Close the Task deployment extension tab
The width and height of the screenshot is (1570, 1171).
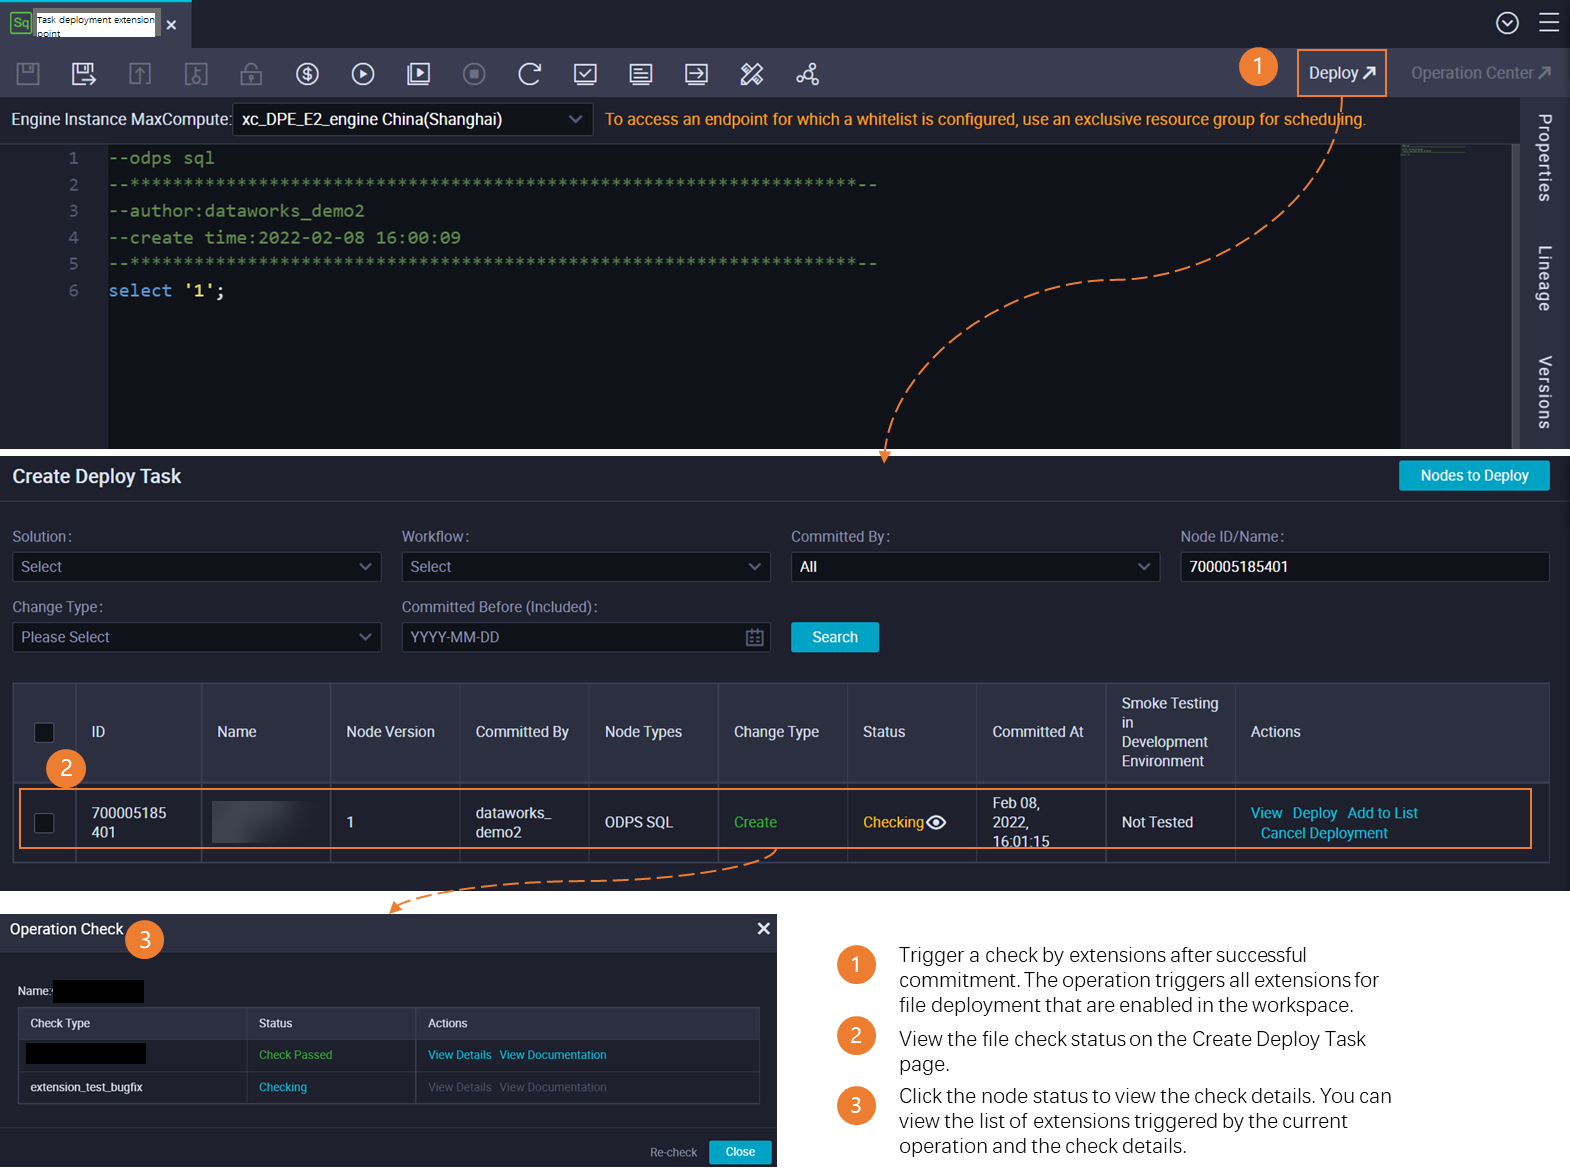171,25
